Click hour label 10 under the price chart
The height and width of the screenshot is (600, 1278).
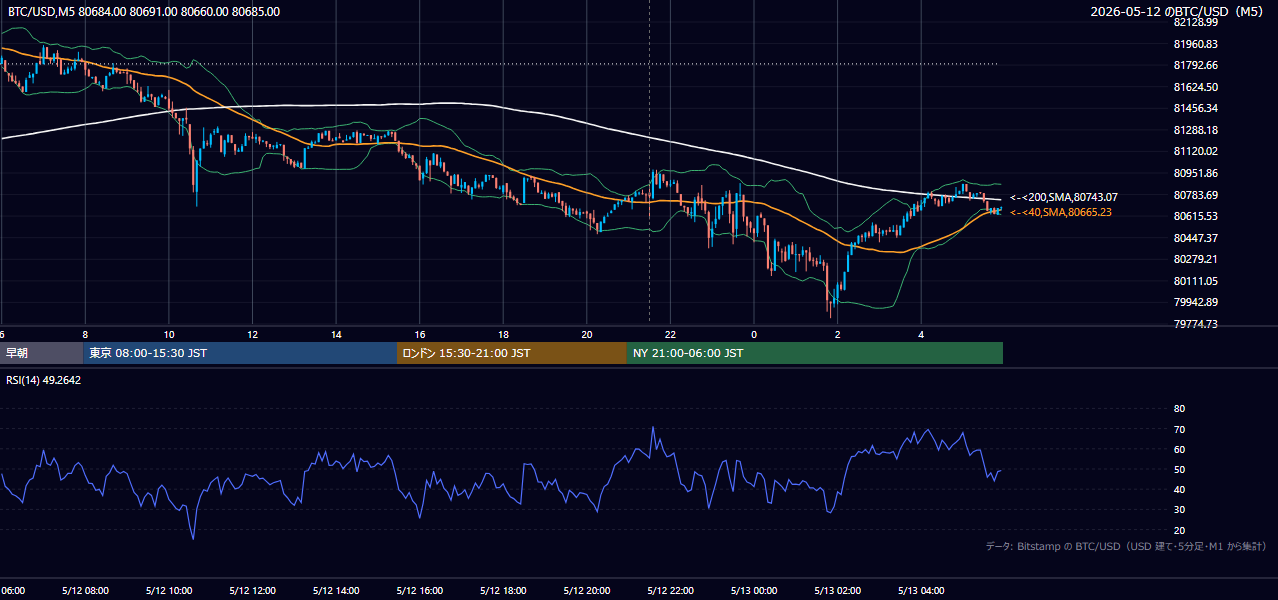pyautogui.click(x=169, y=335)
